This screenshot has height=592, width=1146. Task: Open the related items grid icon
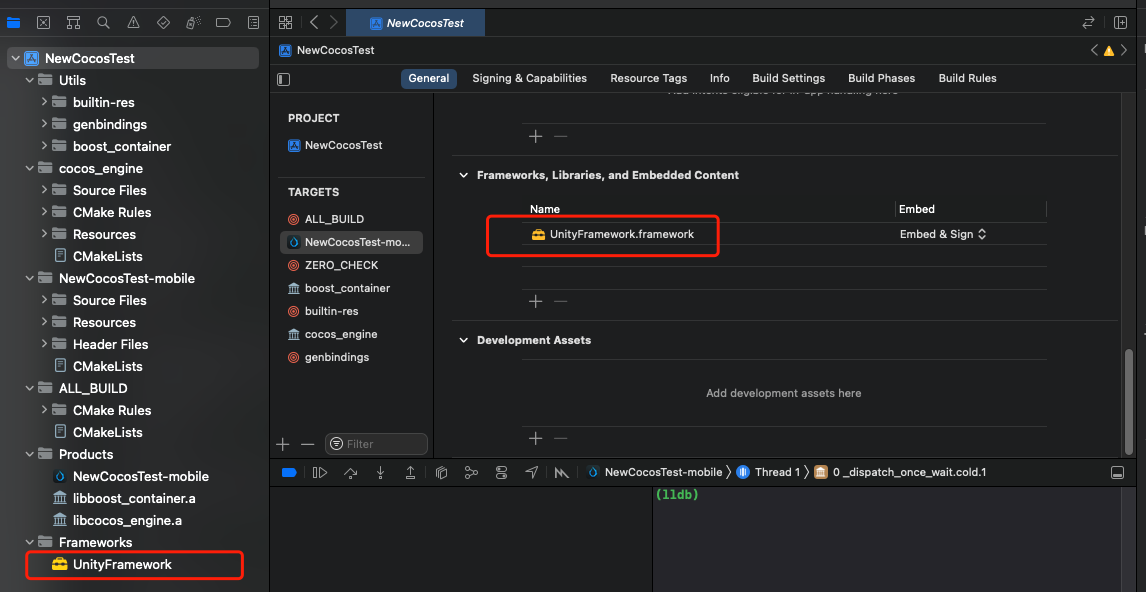coord(286,23)
